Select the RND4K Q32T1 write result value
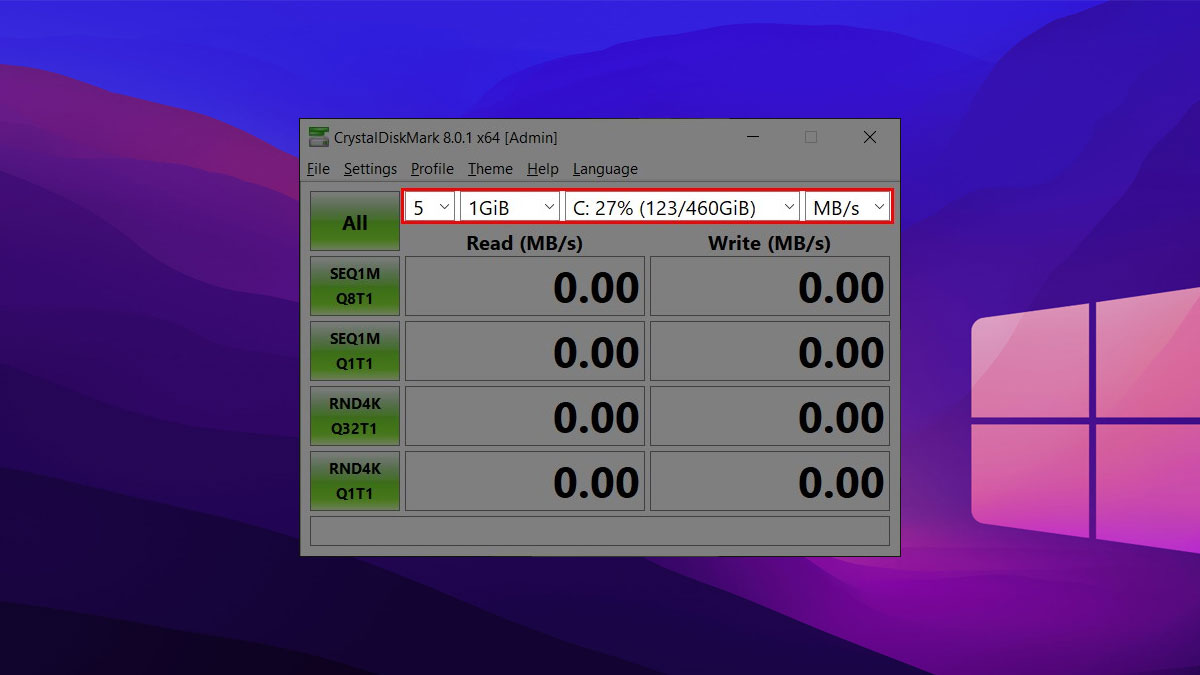Viewport: 1200px width, 675px height. [x=770, y=416]
